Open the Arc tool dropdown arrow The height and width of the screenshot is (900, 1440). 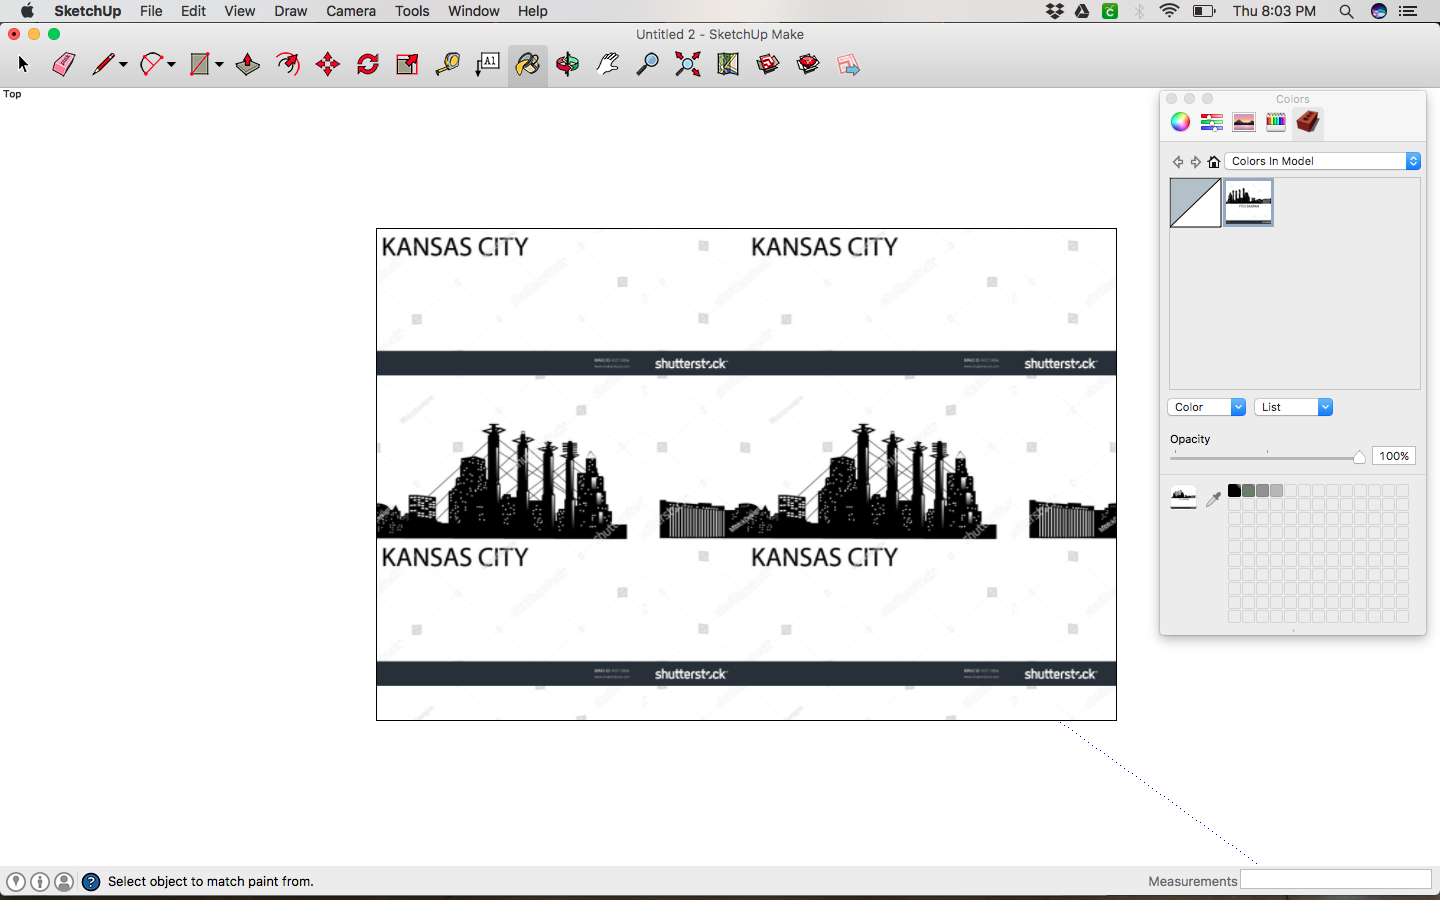click(171, 65)
